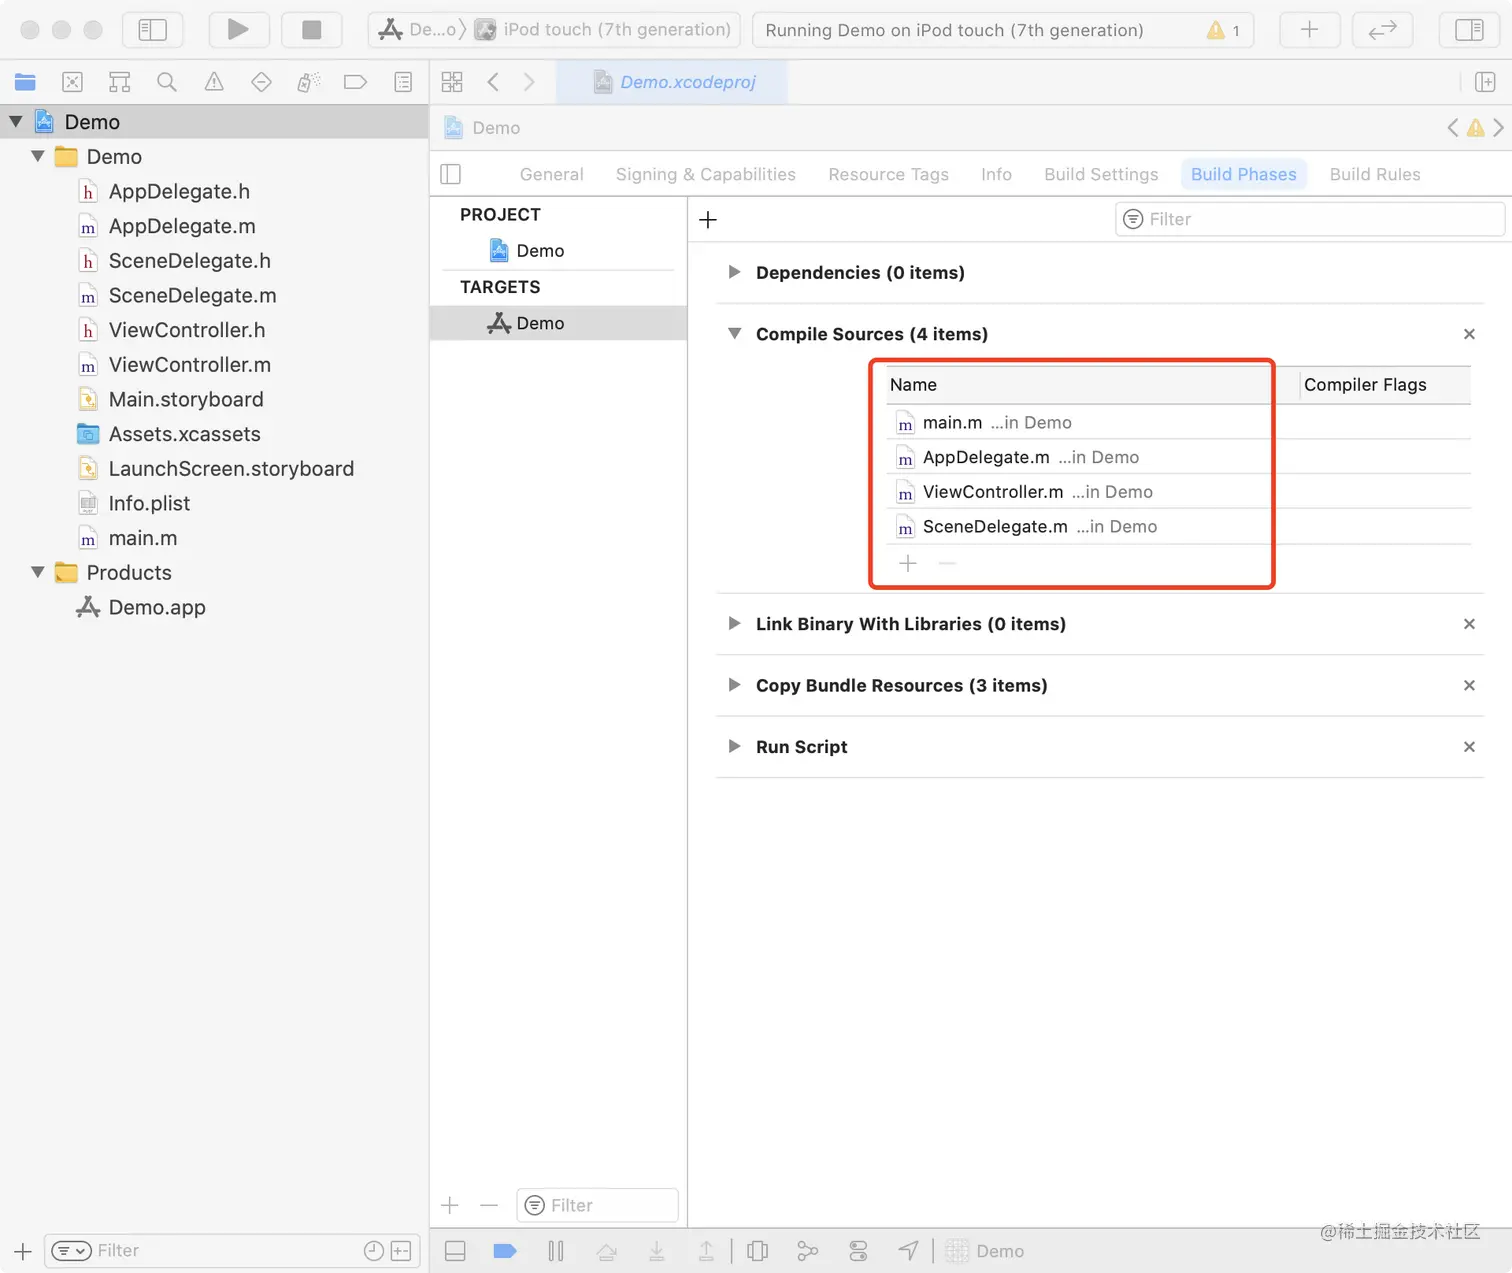Select the Build Phases tab
Image resolution: width=1512 pixels, height=1273 pixels.
pos(1244,174)
